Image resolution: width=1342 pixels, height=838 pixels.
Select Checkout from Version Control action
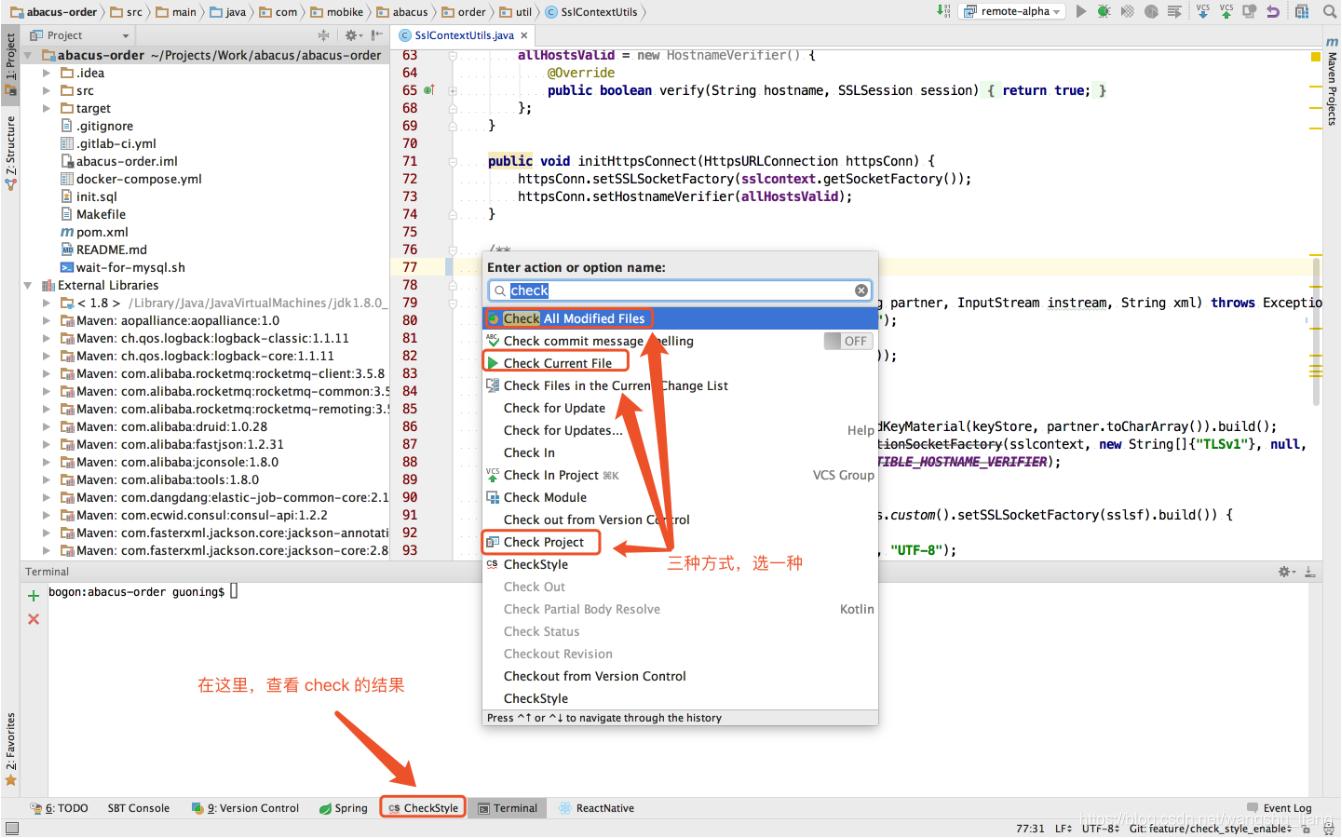pyautogui.click(x=680, y=676)
